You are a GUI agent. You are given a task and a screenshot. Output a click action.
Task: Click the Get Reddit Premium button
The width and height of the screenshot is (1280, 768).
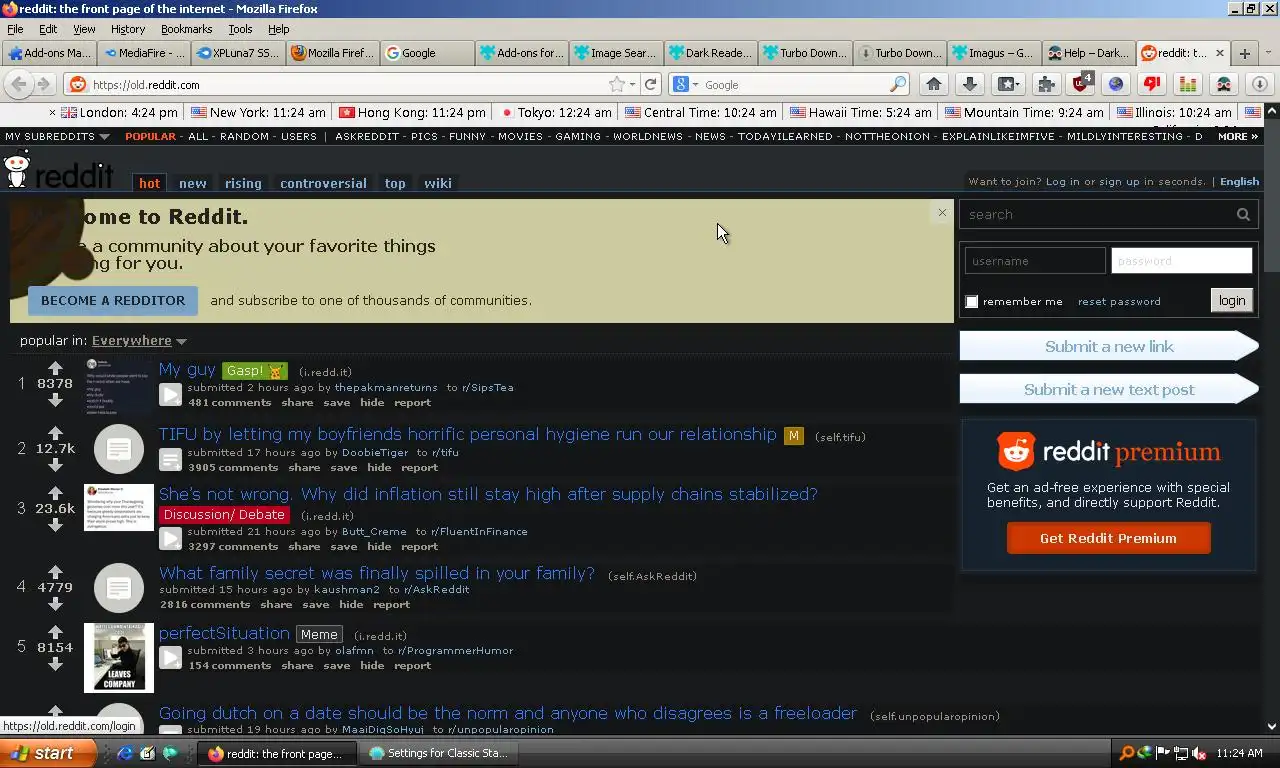1108,538
